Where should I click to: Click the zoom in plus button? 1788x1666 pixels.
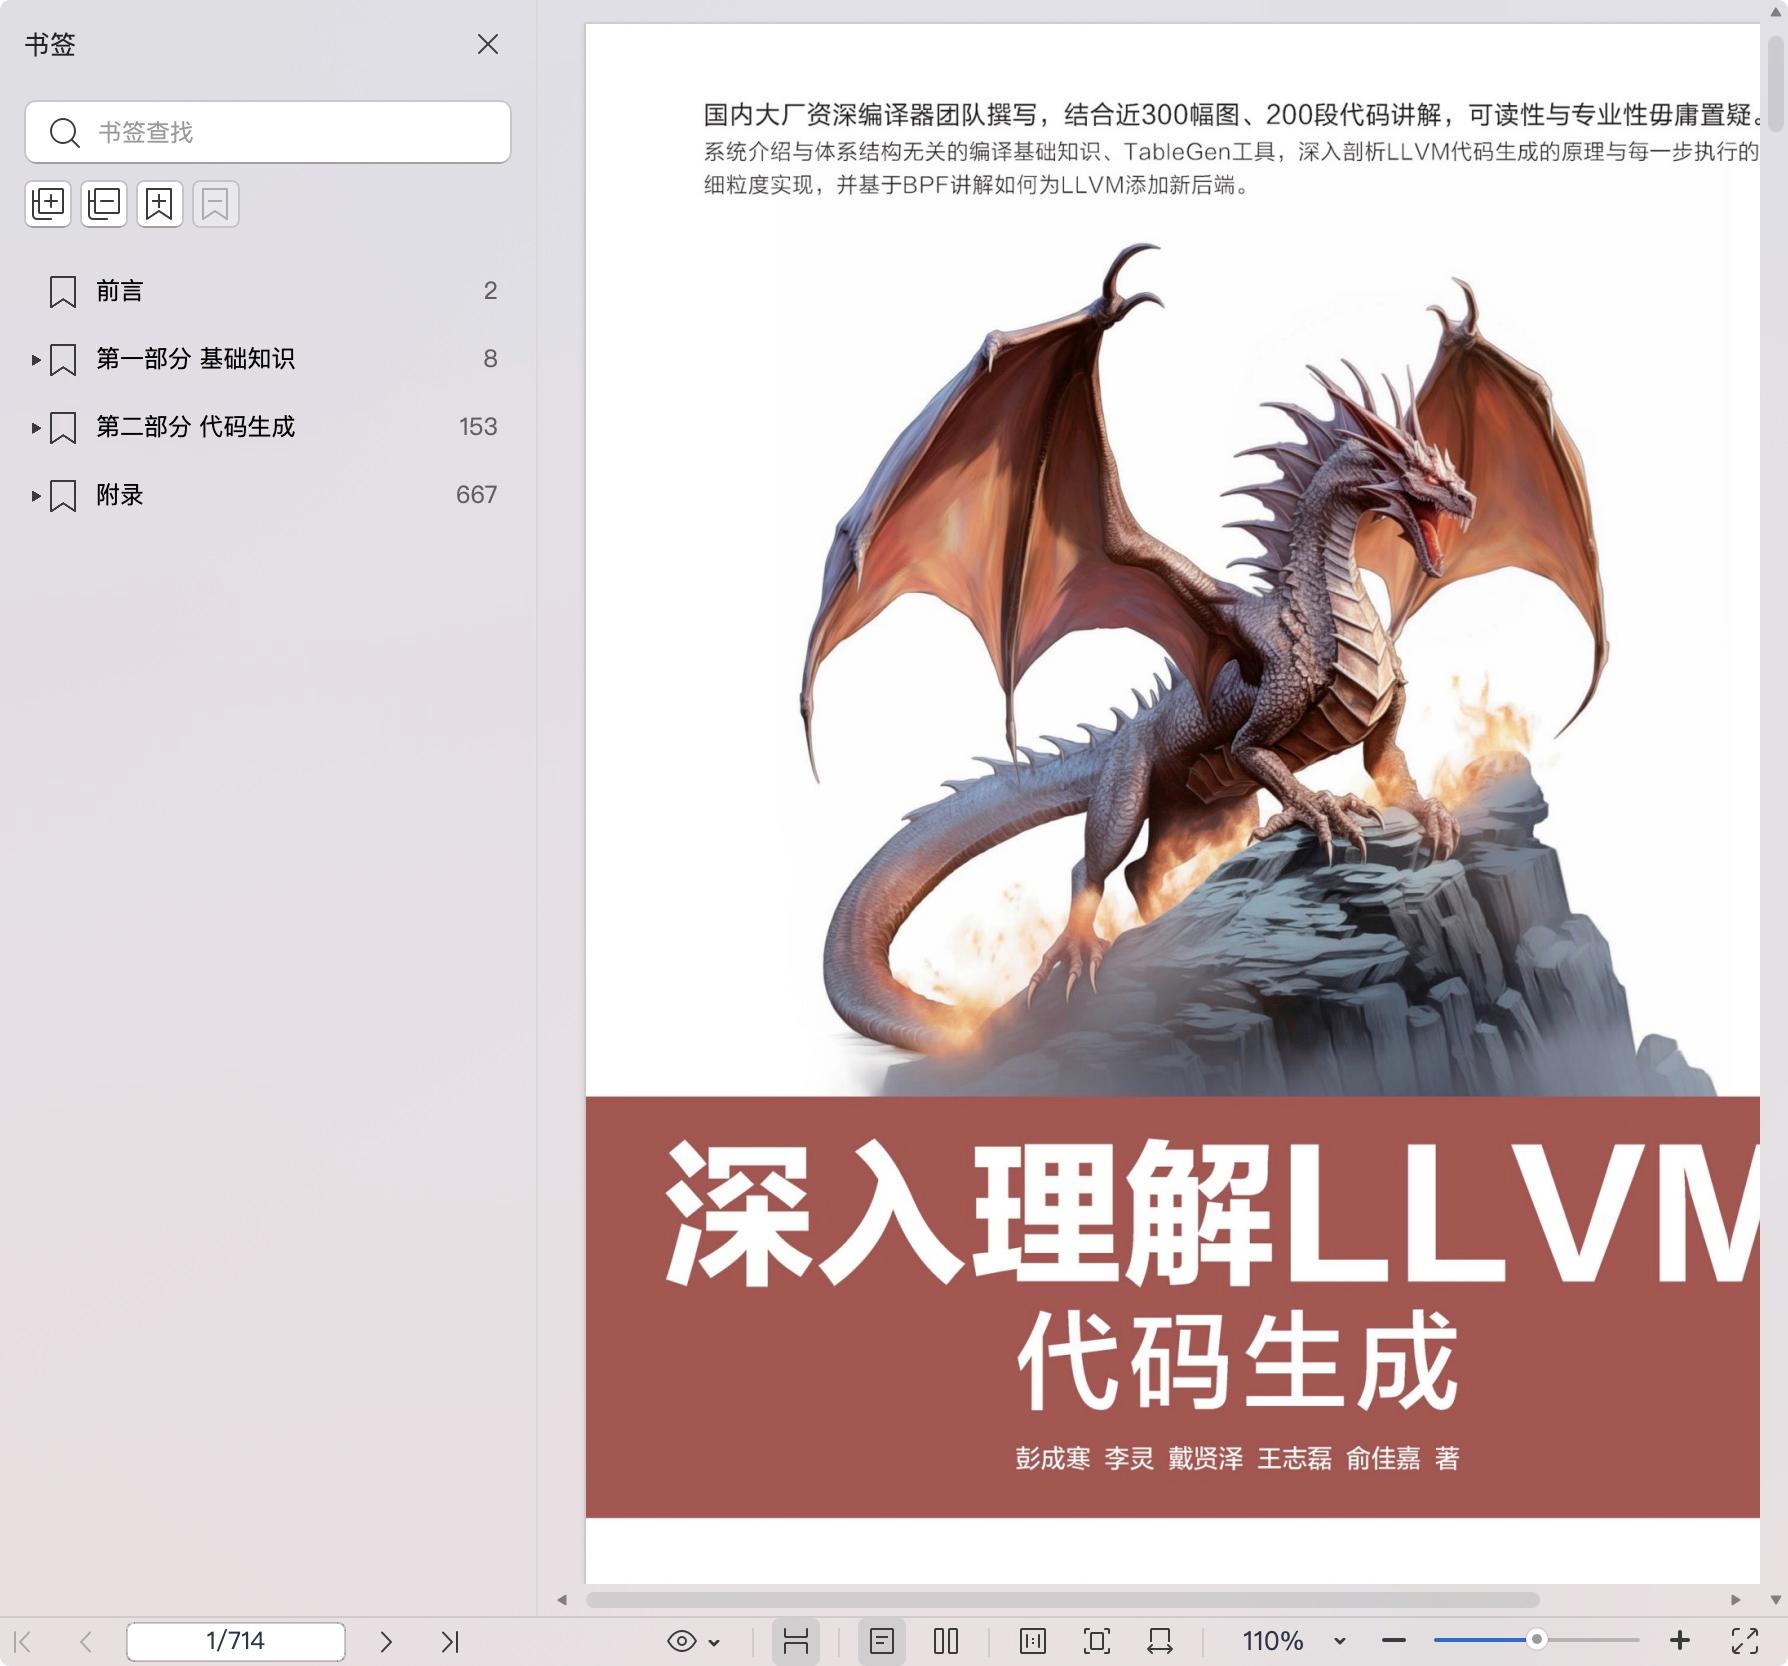tap(1680, 1641)
